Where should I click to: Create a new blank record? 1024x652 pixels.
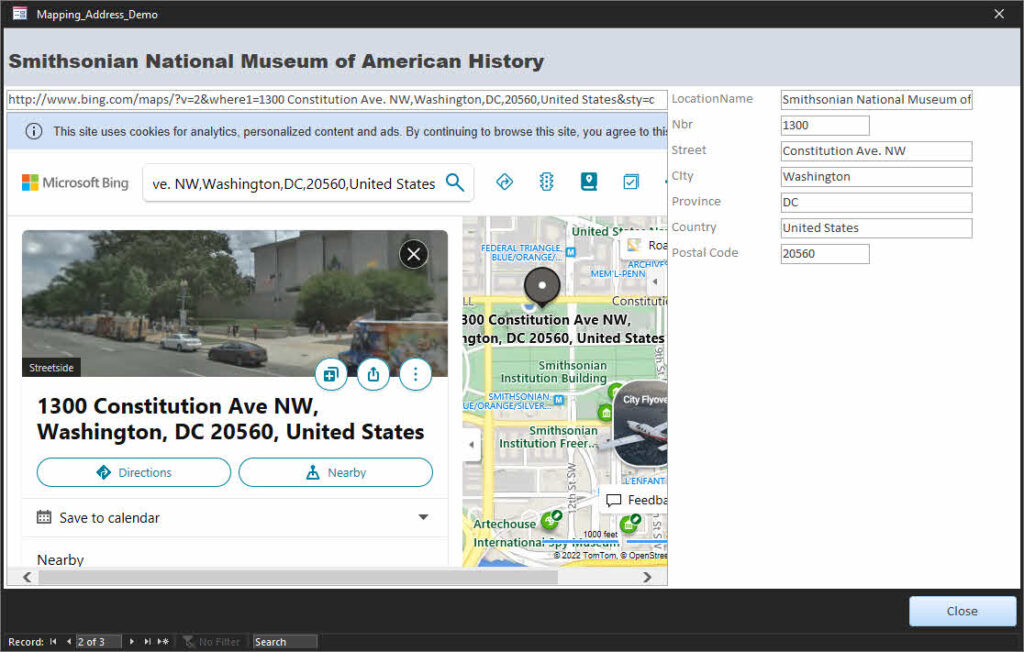163,642
